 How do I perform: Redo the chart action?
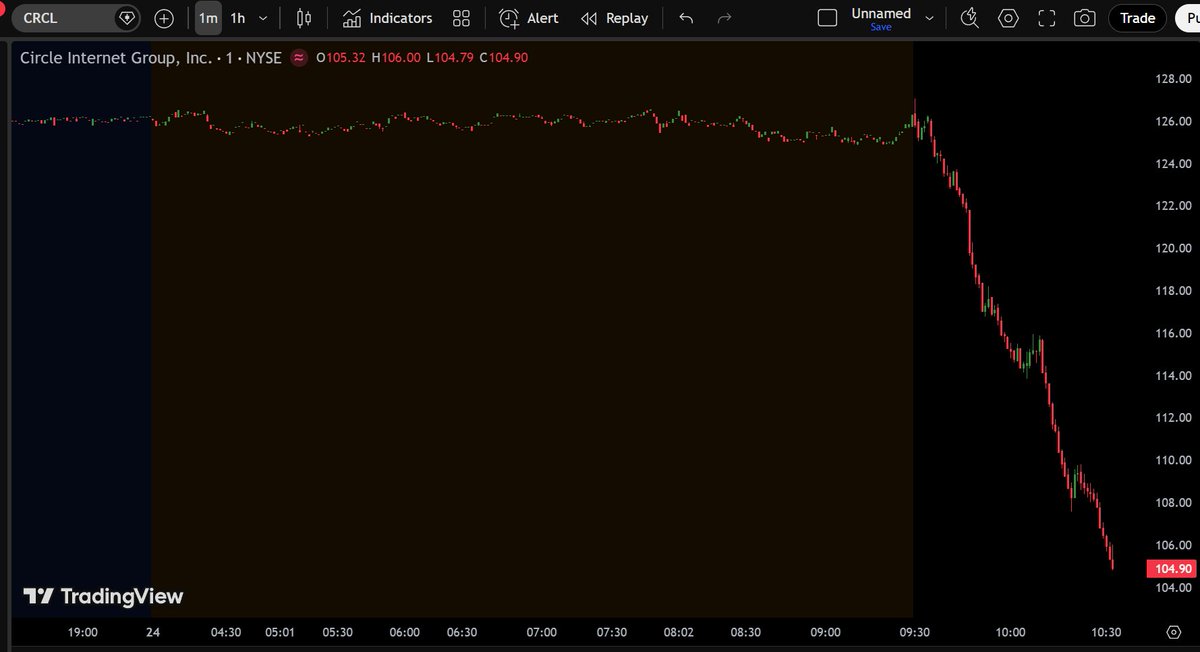click(x=725, y=18)
